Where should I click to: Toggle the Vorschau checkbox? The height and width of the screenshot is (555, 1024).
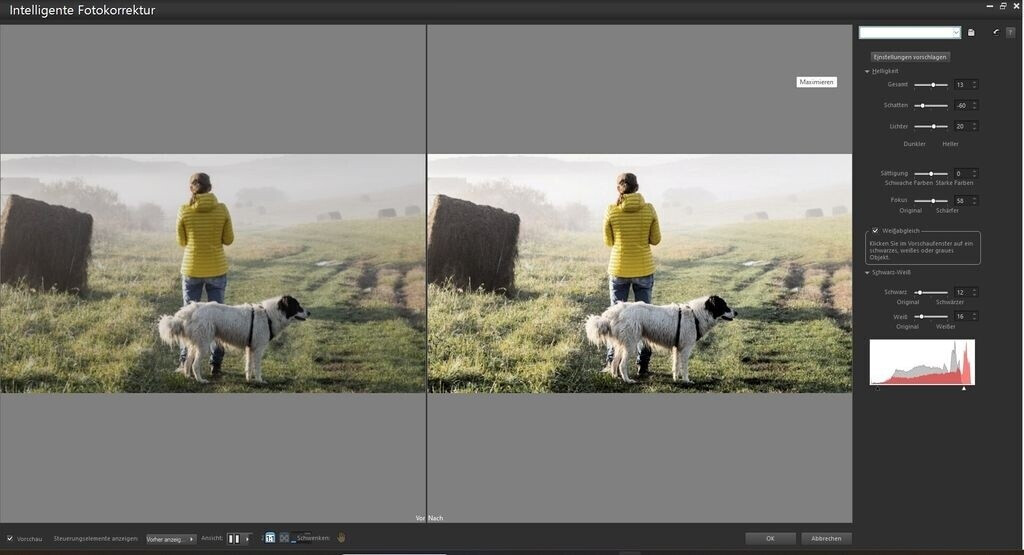[x=10, y=539]
